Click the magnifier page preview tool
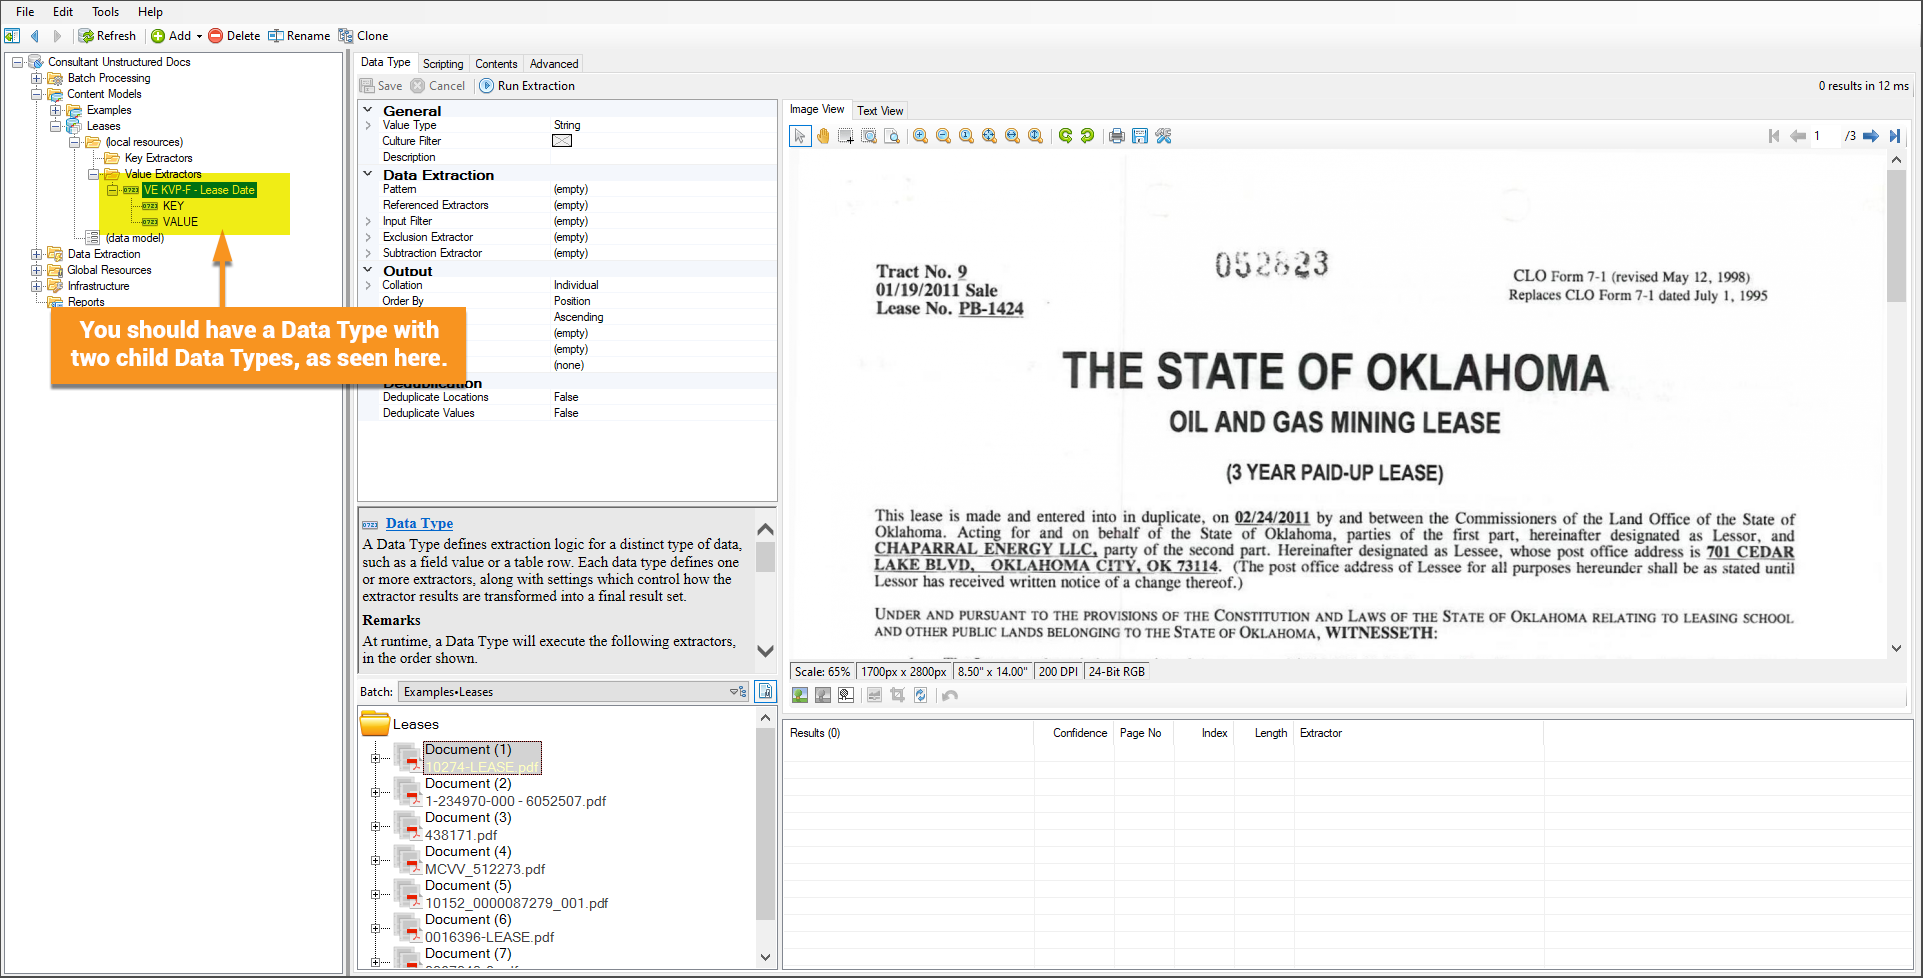1923x978 pixels. coord(892,136)
